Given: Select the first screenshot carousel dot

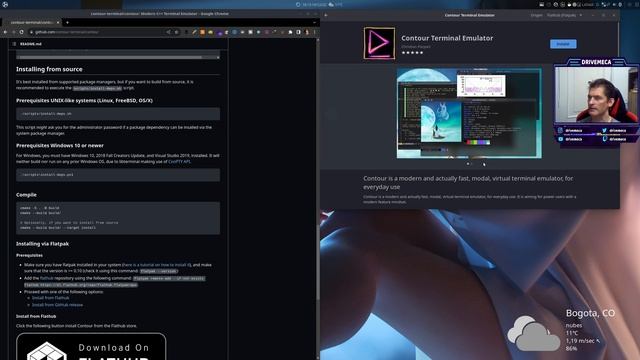Looking at the screenshot, I should point(468,164).
